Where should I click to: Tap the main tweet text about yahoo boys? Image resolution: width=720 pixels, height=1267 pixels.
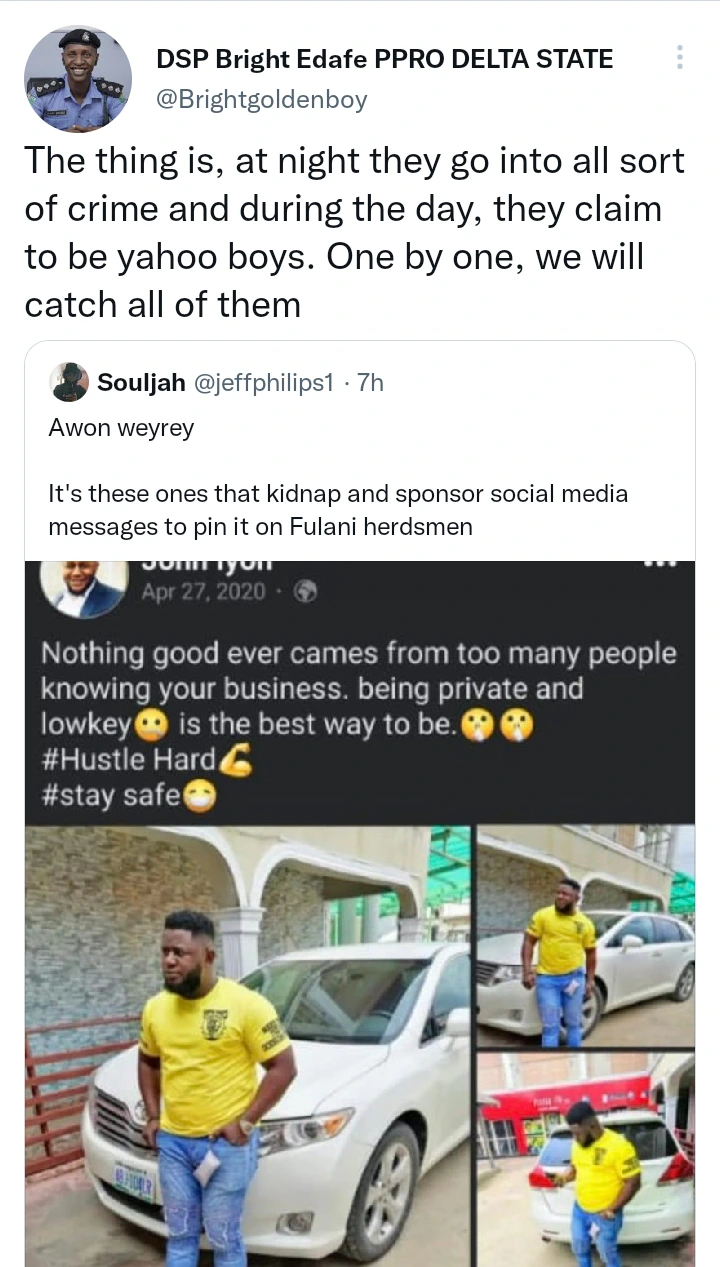pos(355,232)
